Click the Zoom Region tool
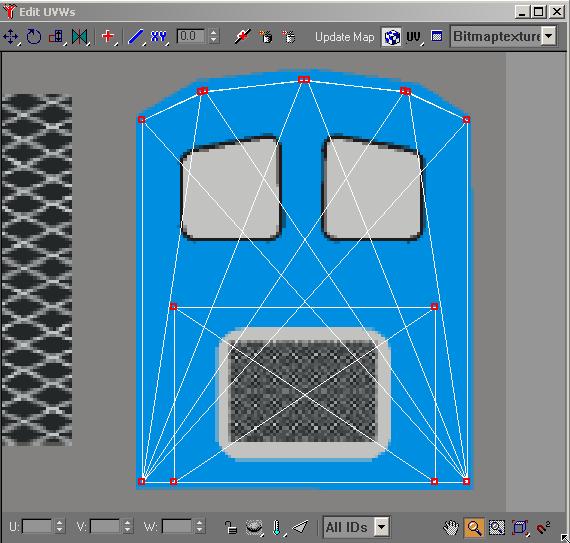This screenshot has height=543, width=570. tap(497, 527)
